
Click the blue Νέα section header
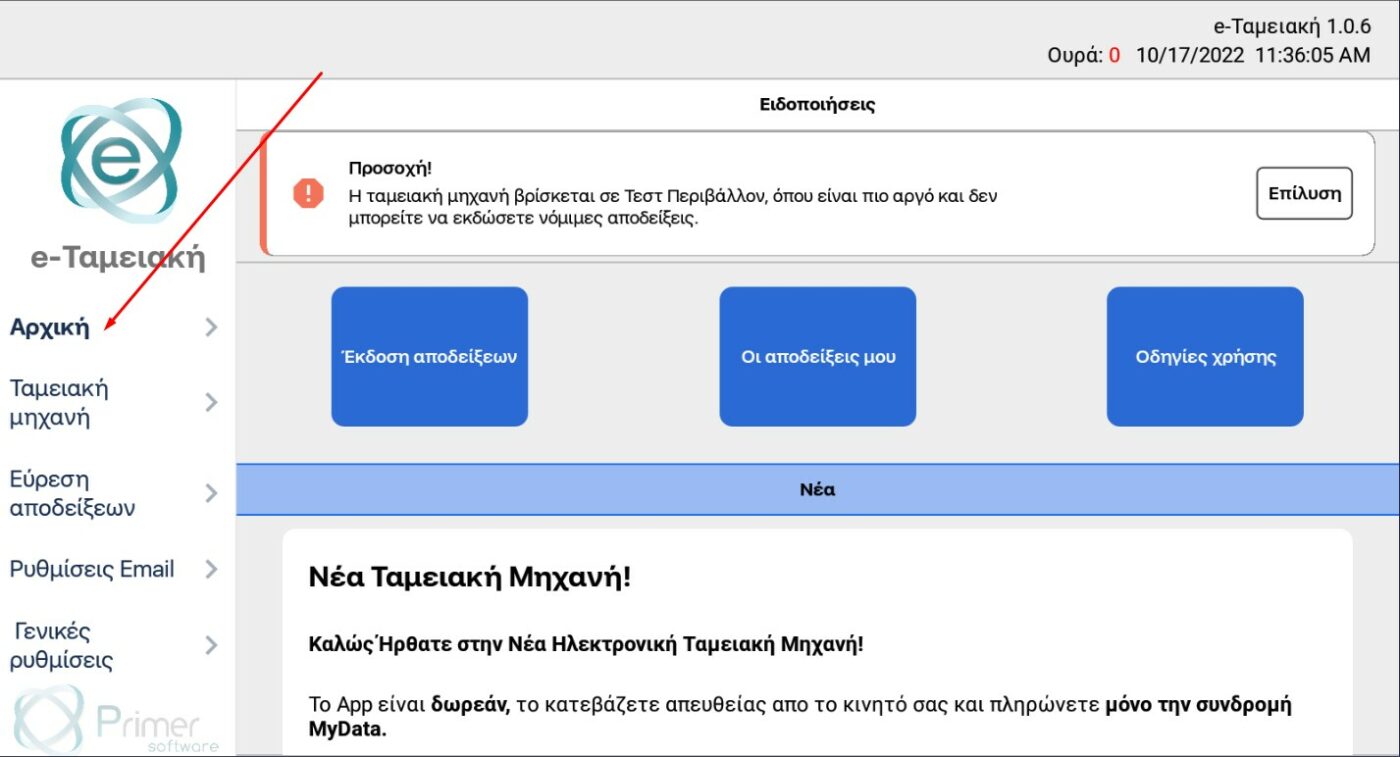(817, 490)
